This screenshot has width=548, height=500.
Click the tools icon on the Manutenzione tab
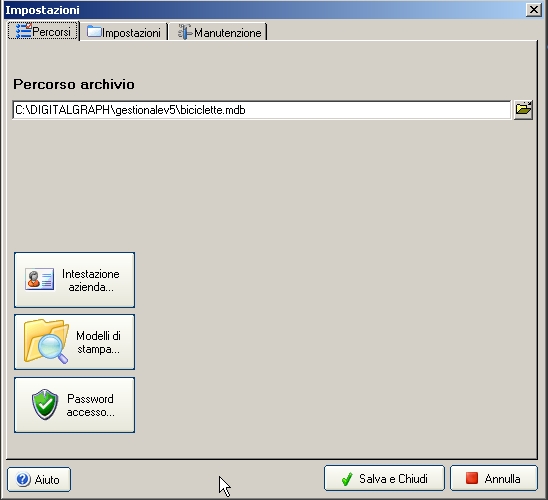185,31
